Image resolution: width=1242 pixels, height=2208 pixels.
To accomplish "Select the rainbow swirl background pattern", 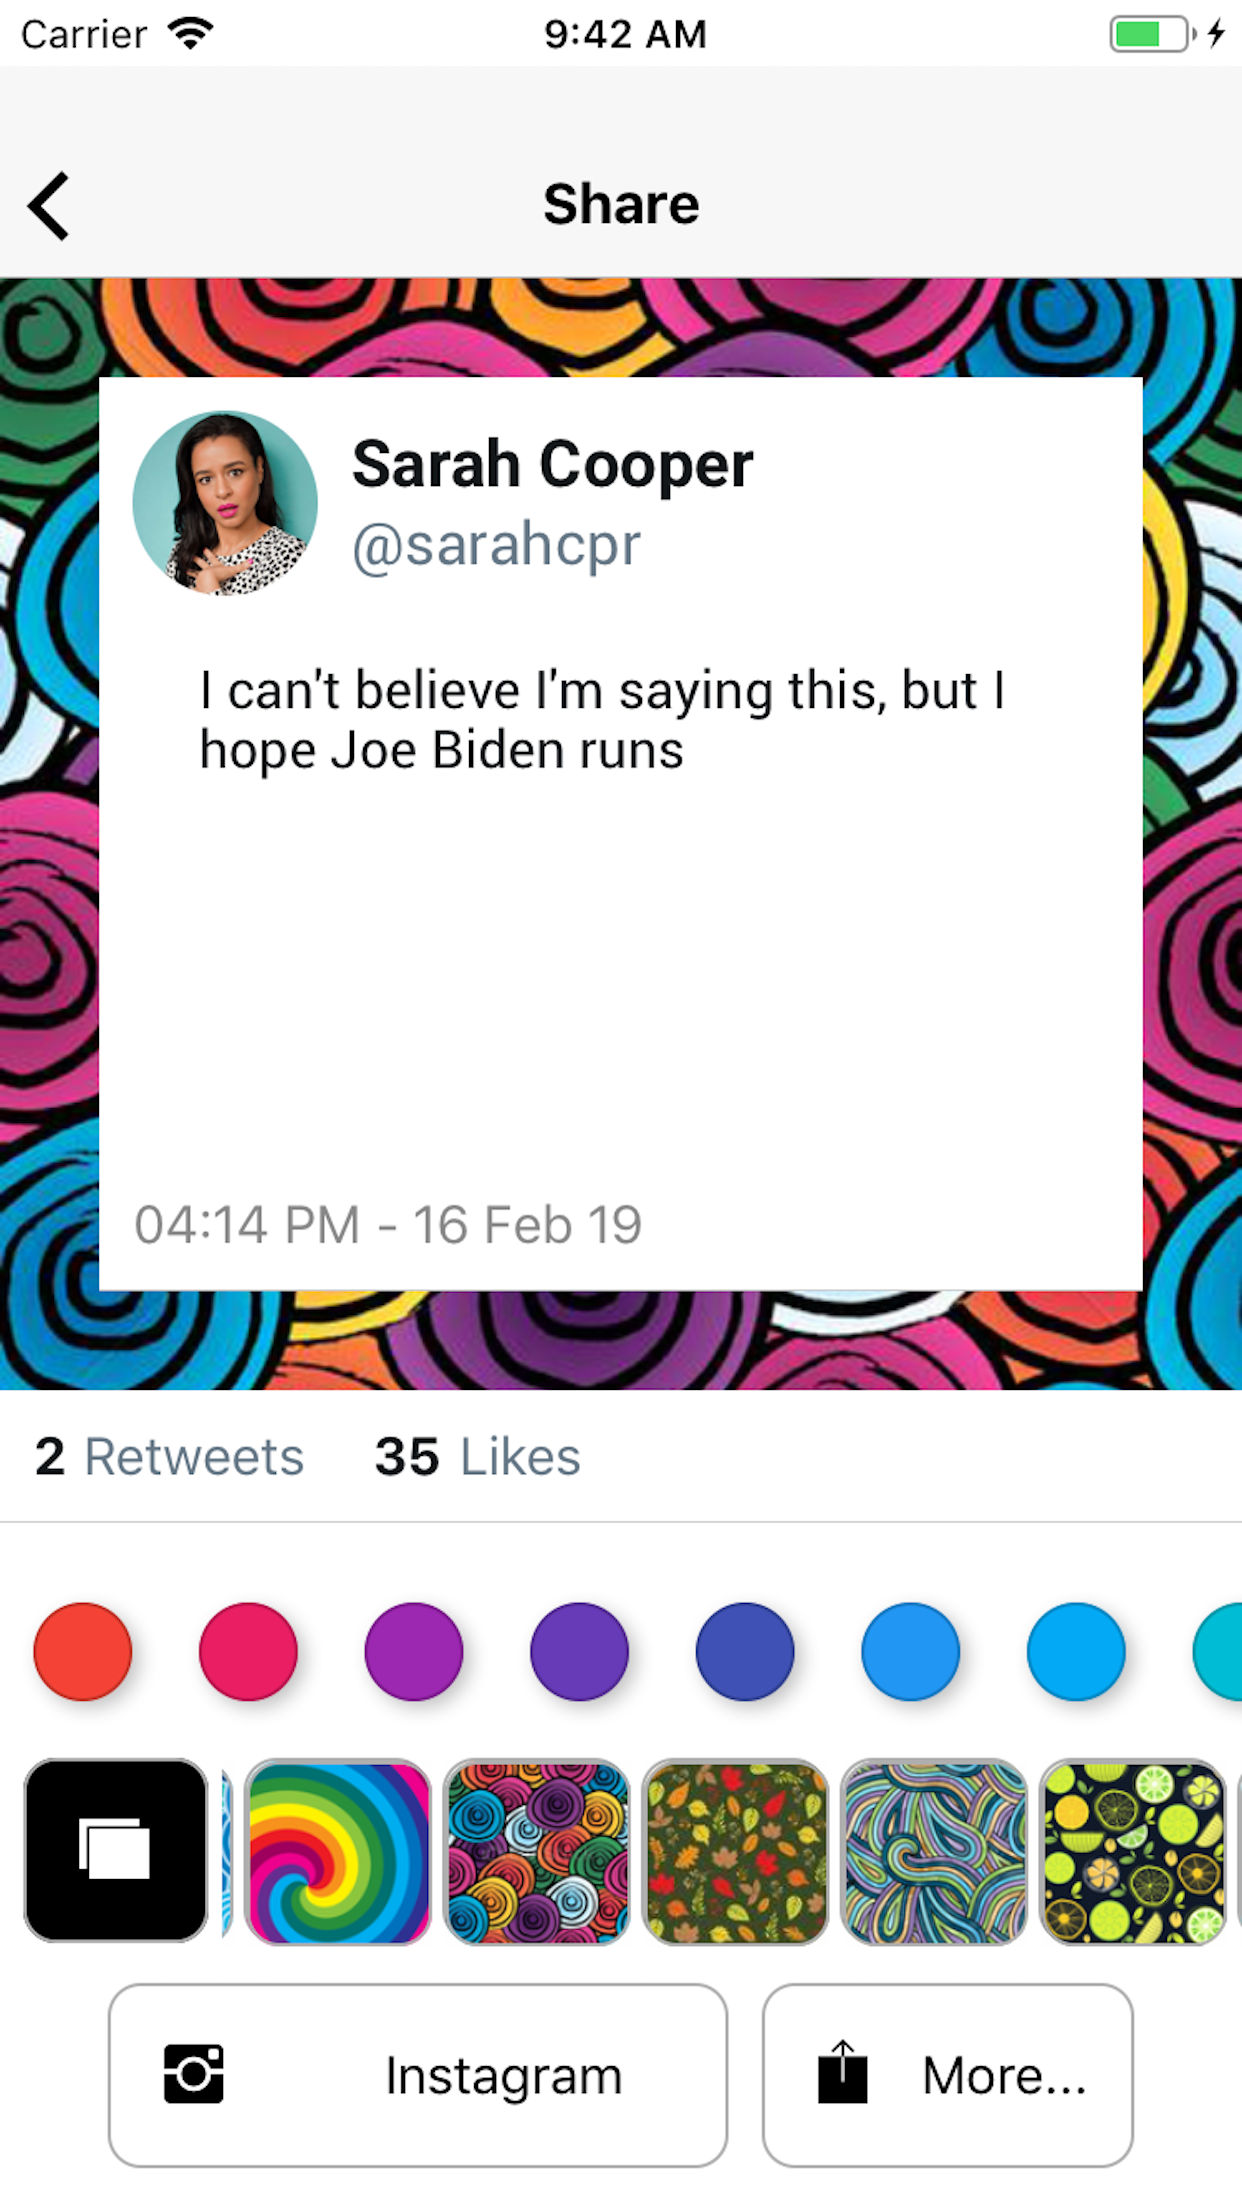I will pyautogui.click(x=338, y=1850).
